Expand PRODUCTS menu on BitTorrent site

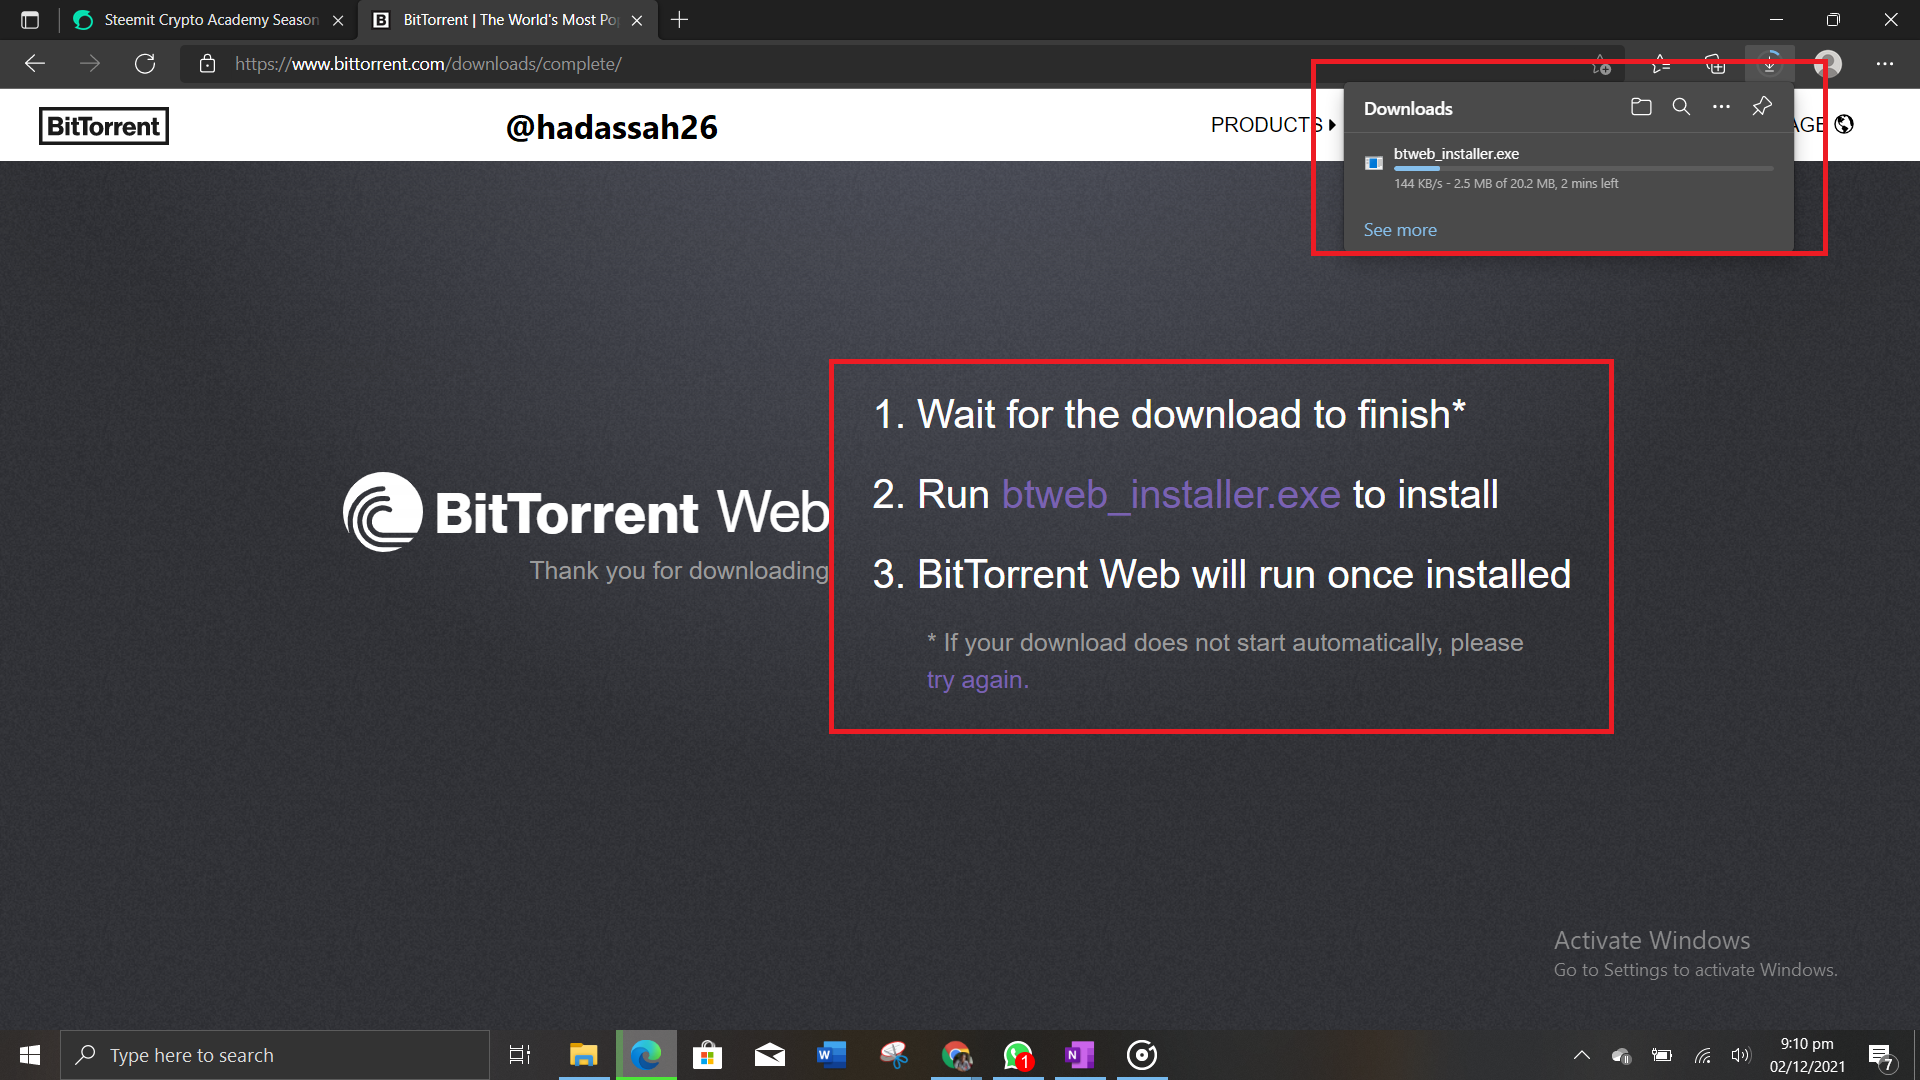tap(1273, 125)
